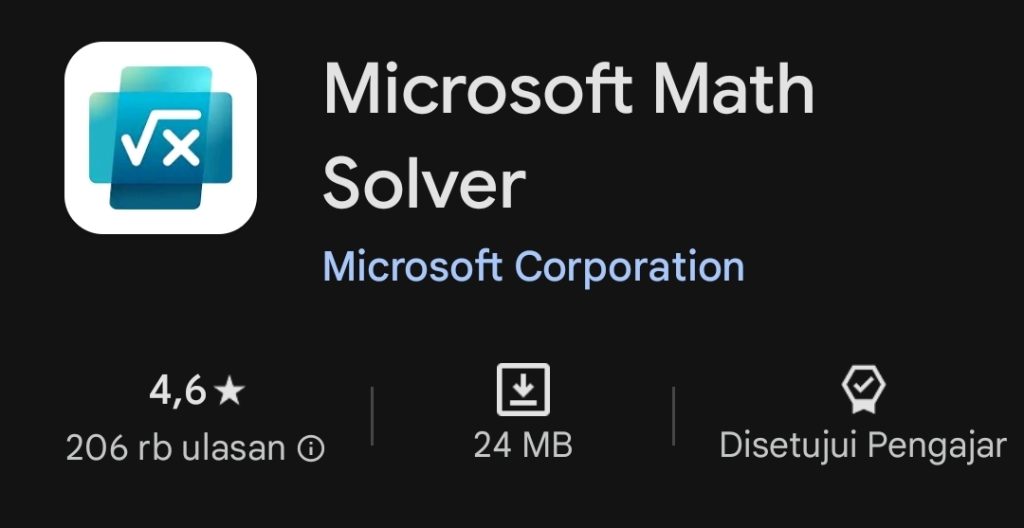The height and width of the screenshot is (528, 1024).
Task: Tap the star icon beside 4,6
Action: (229, 392)
